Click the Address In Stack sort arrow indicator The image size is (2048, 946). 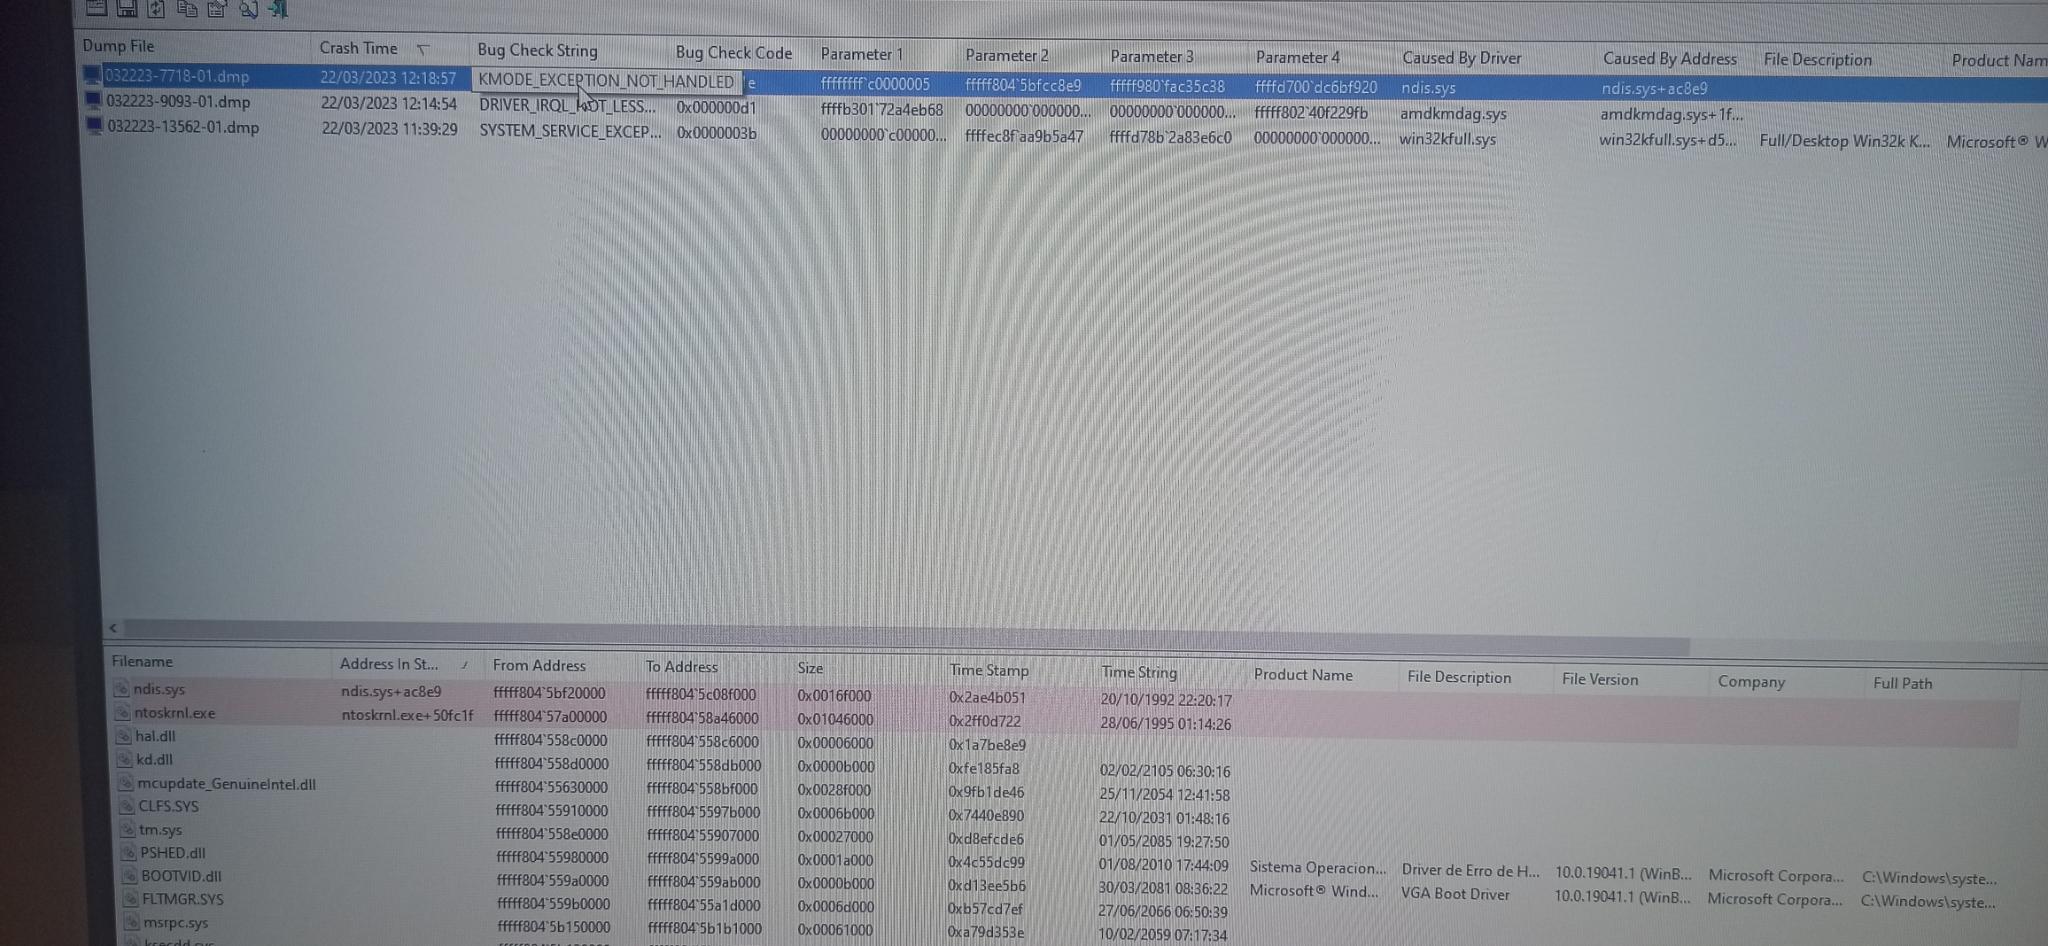point(464,665)
